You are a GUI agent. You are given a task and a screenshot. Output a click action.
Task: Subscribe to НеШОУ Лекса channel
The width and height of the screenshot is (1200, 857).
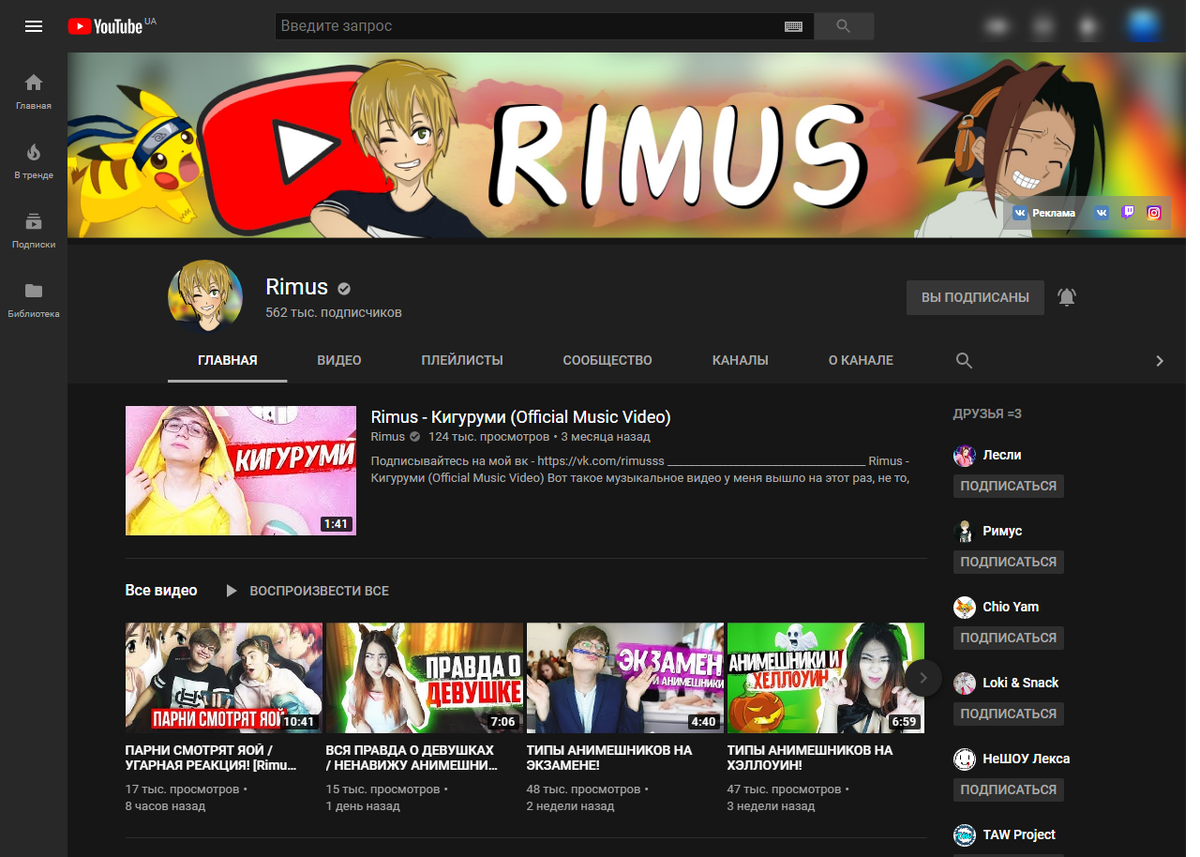(1008, 790)
